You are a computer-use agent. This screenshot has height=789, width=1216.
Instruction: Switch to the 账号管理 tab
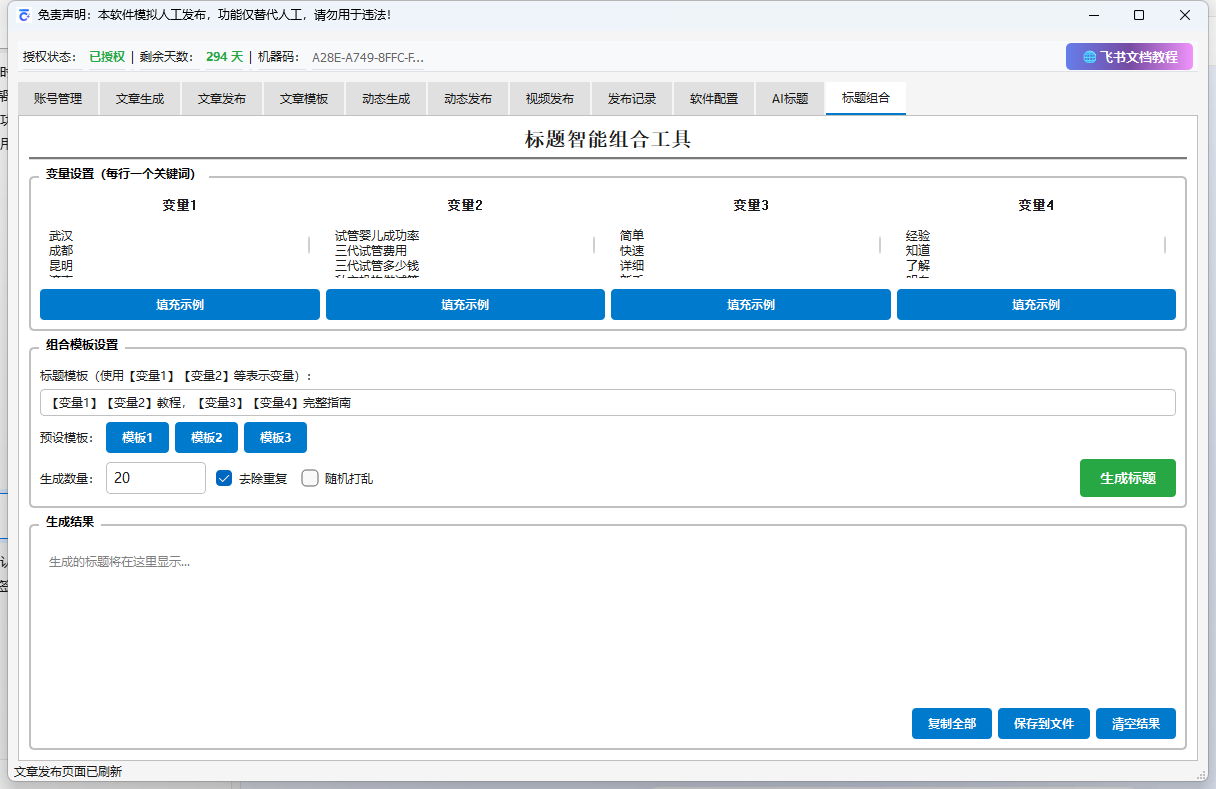click(58, 98)
